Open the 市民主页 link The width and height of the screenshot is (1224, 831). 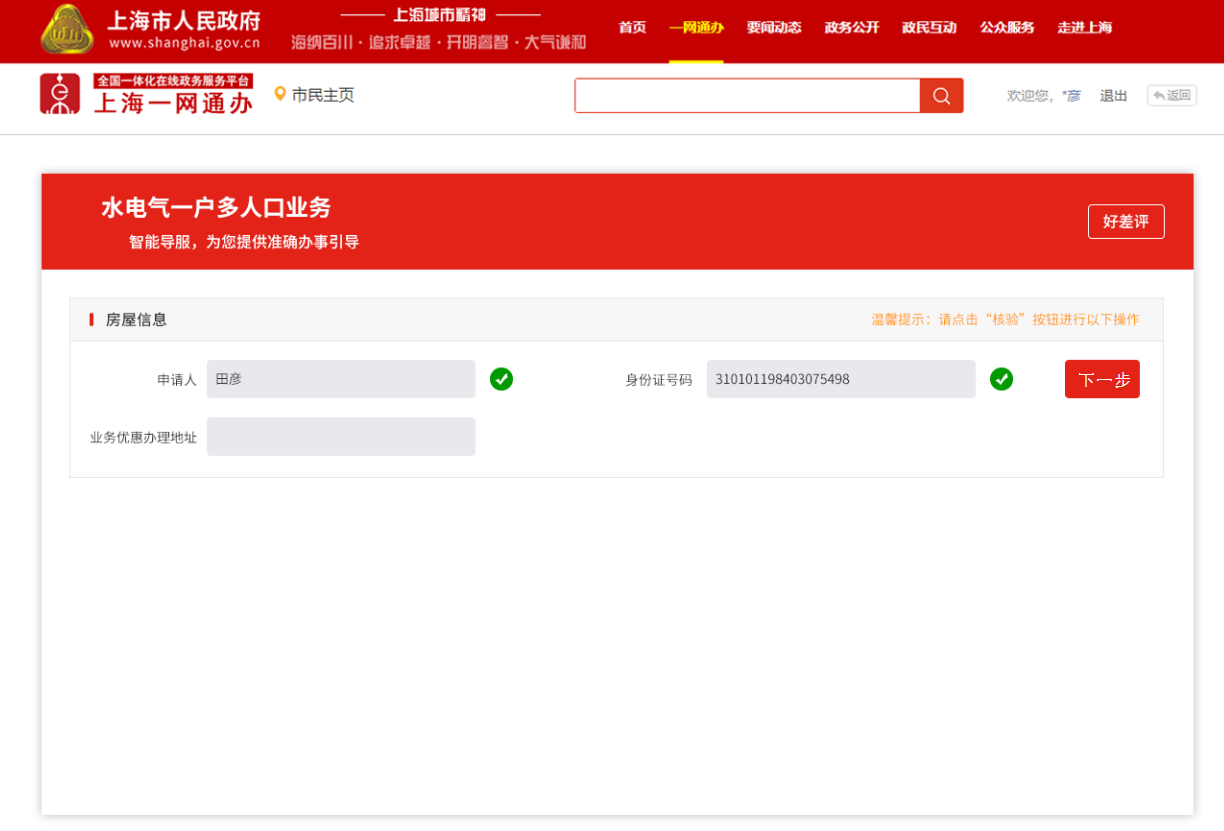click(322, 95)
